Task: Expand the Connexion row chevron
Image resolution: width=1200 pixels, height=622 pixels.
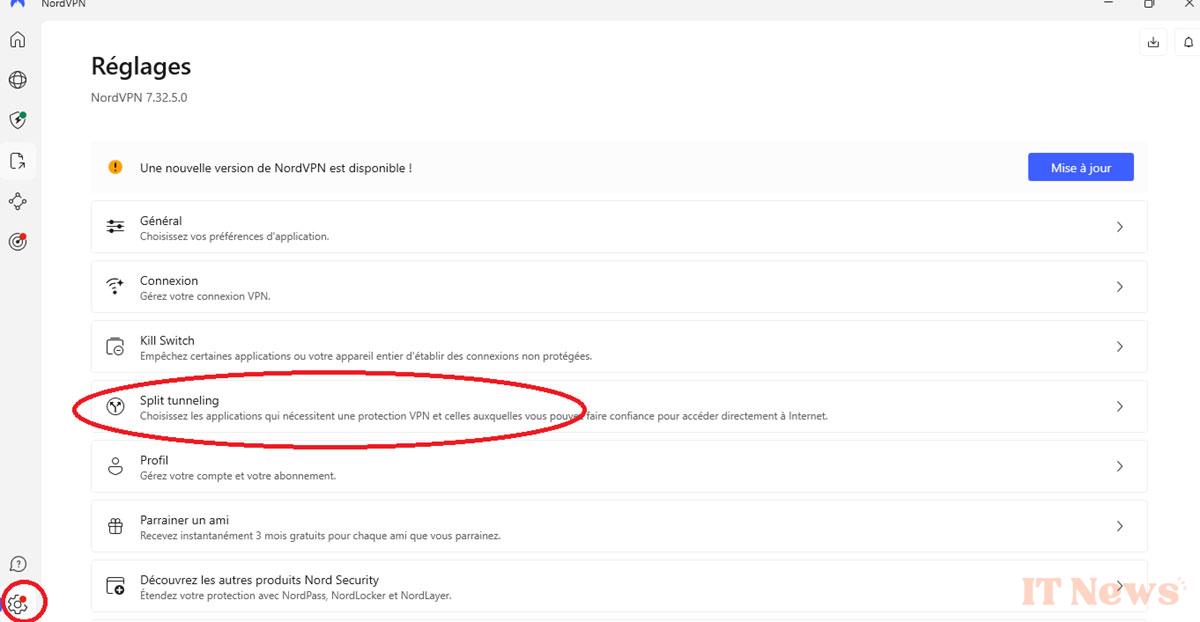Action: [1120, 287]
